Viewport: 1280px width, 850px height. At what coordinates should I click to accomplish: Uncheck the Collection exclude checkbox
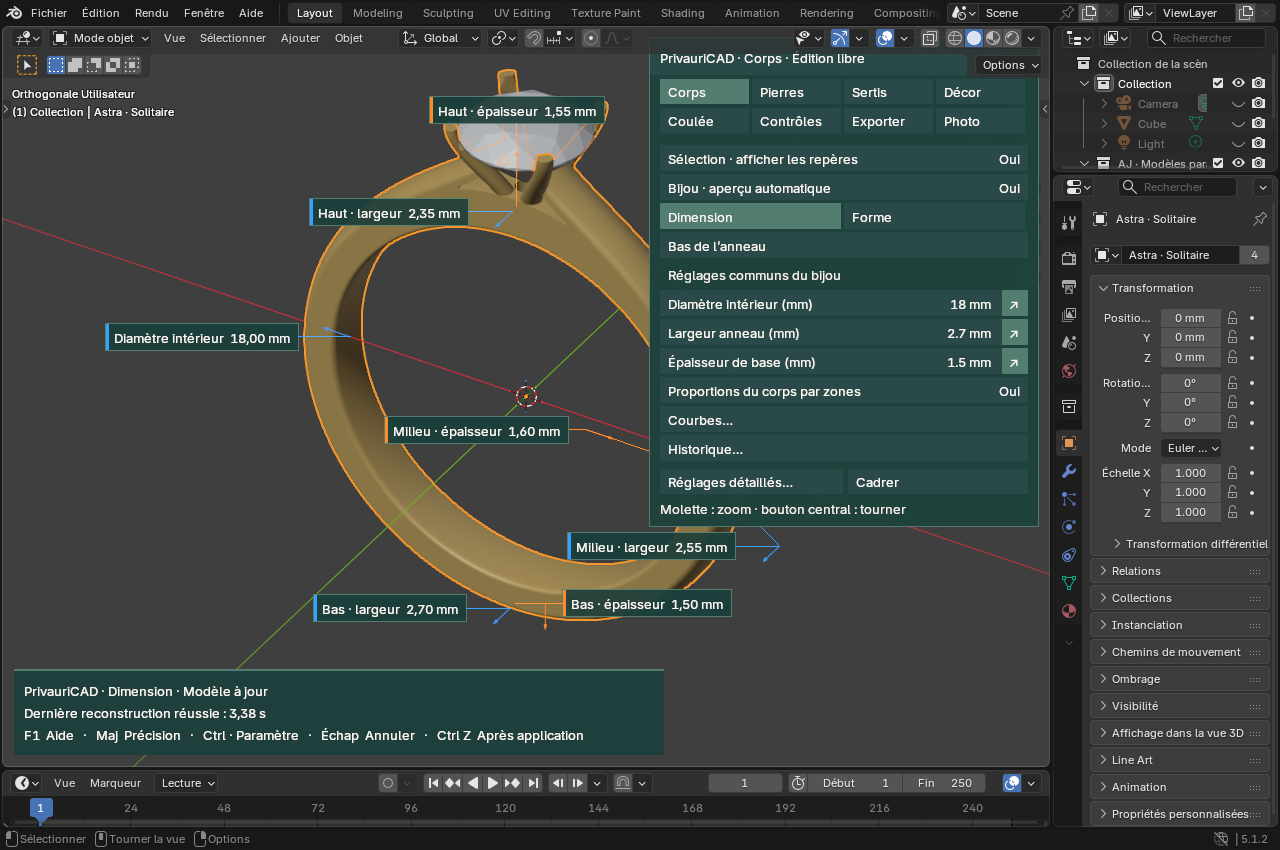point(1218,84)
